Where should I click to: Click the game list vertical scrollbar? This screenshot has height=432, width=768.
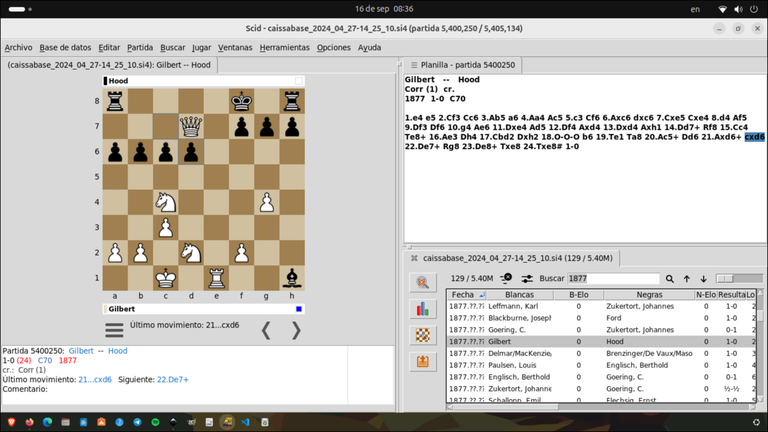tap(760, 346)
